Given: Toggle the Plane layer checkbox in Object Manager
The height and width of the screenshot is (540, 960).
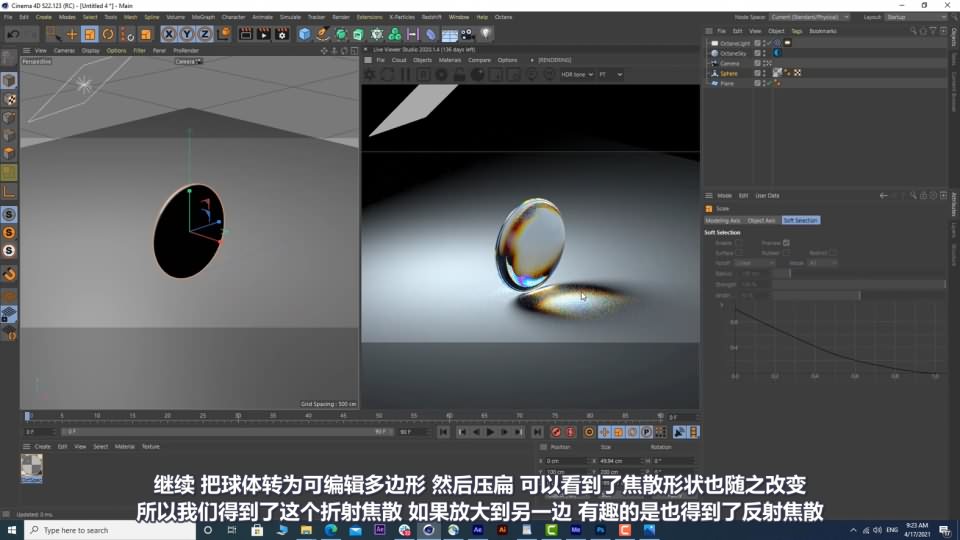Looking at the screenshot, I should tap(757, 83).
